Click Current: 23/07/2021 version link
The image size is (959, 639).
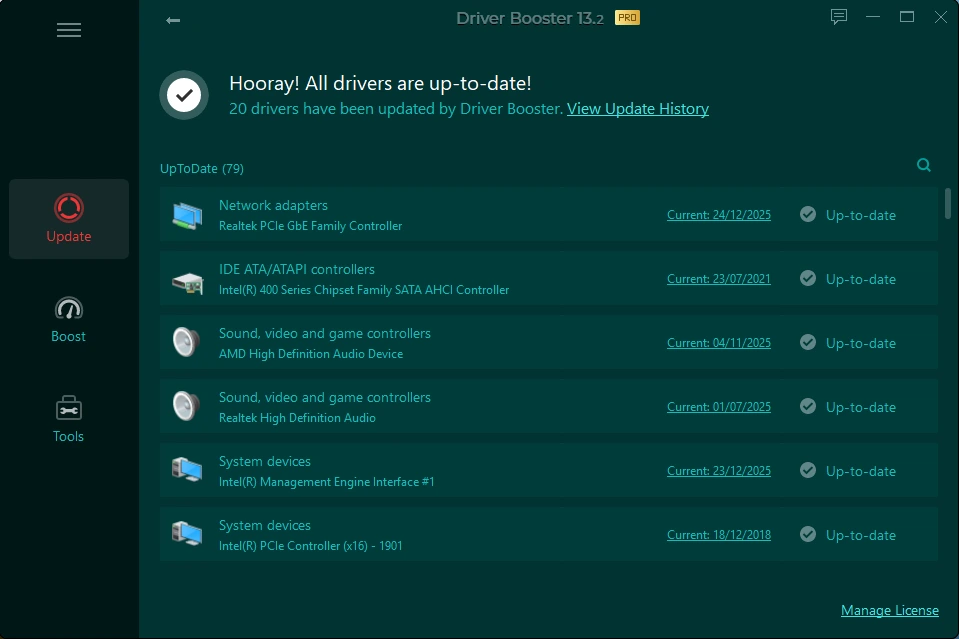[x=718, y=279]
